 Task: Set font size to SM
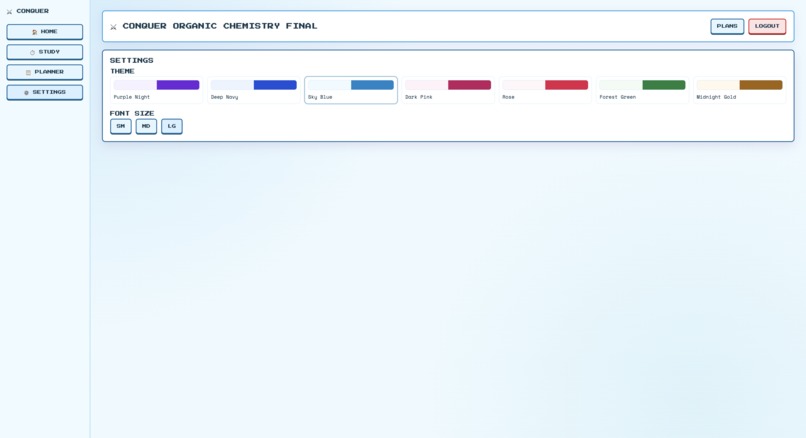(x=121, y=126)
